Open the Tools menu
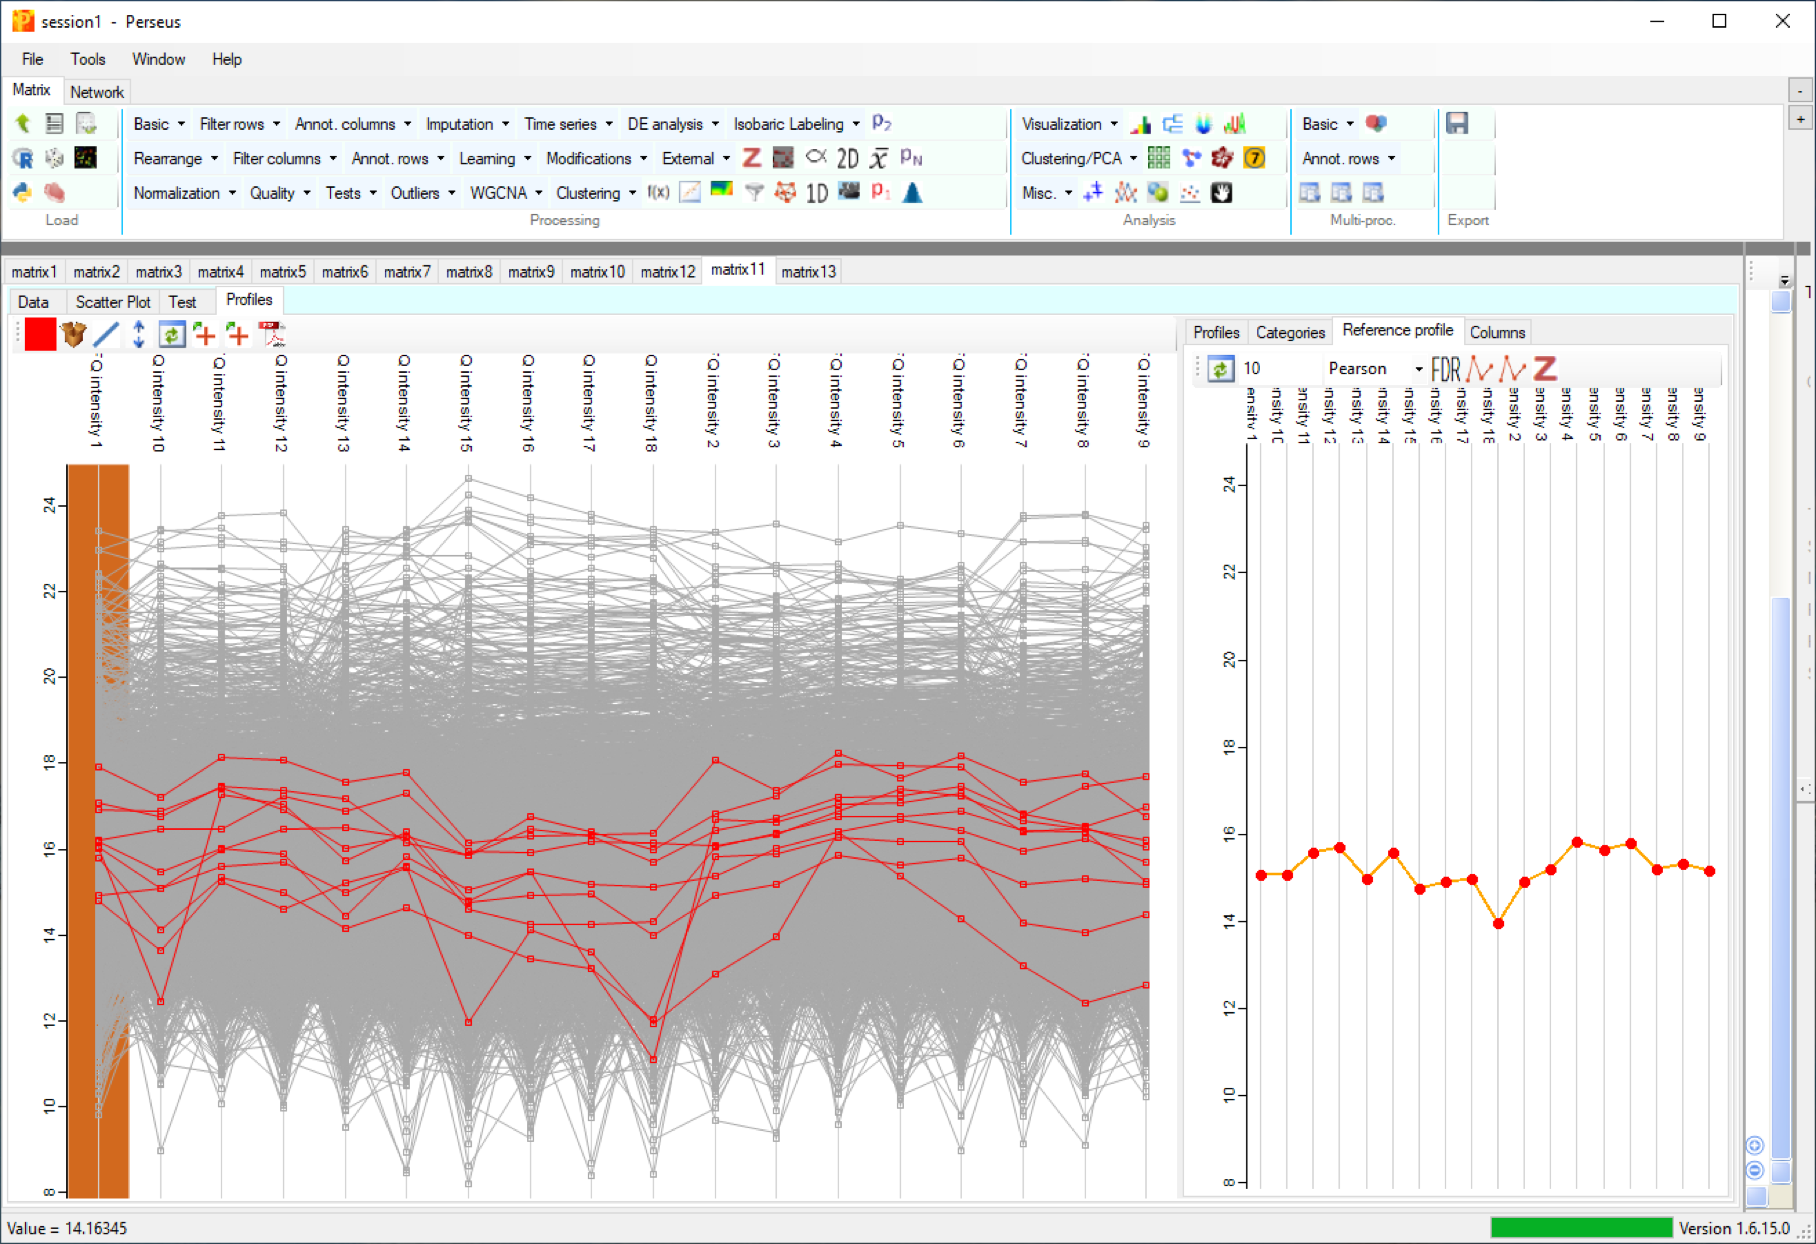The image size is (1816, 1244). point(87,59)
